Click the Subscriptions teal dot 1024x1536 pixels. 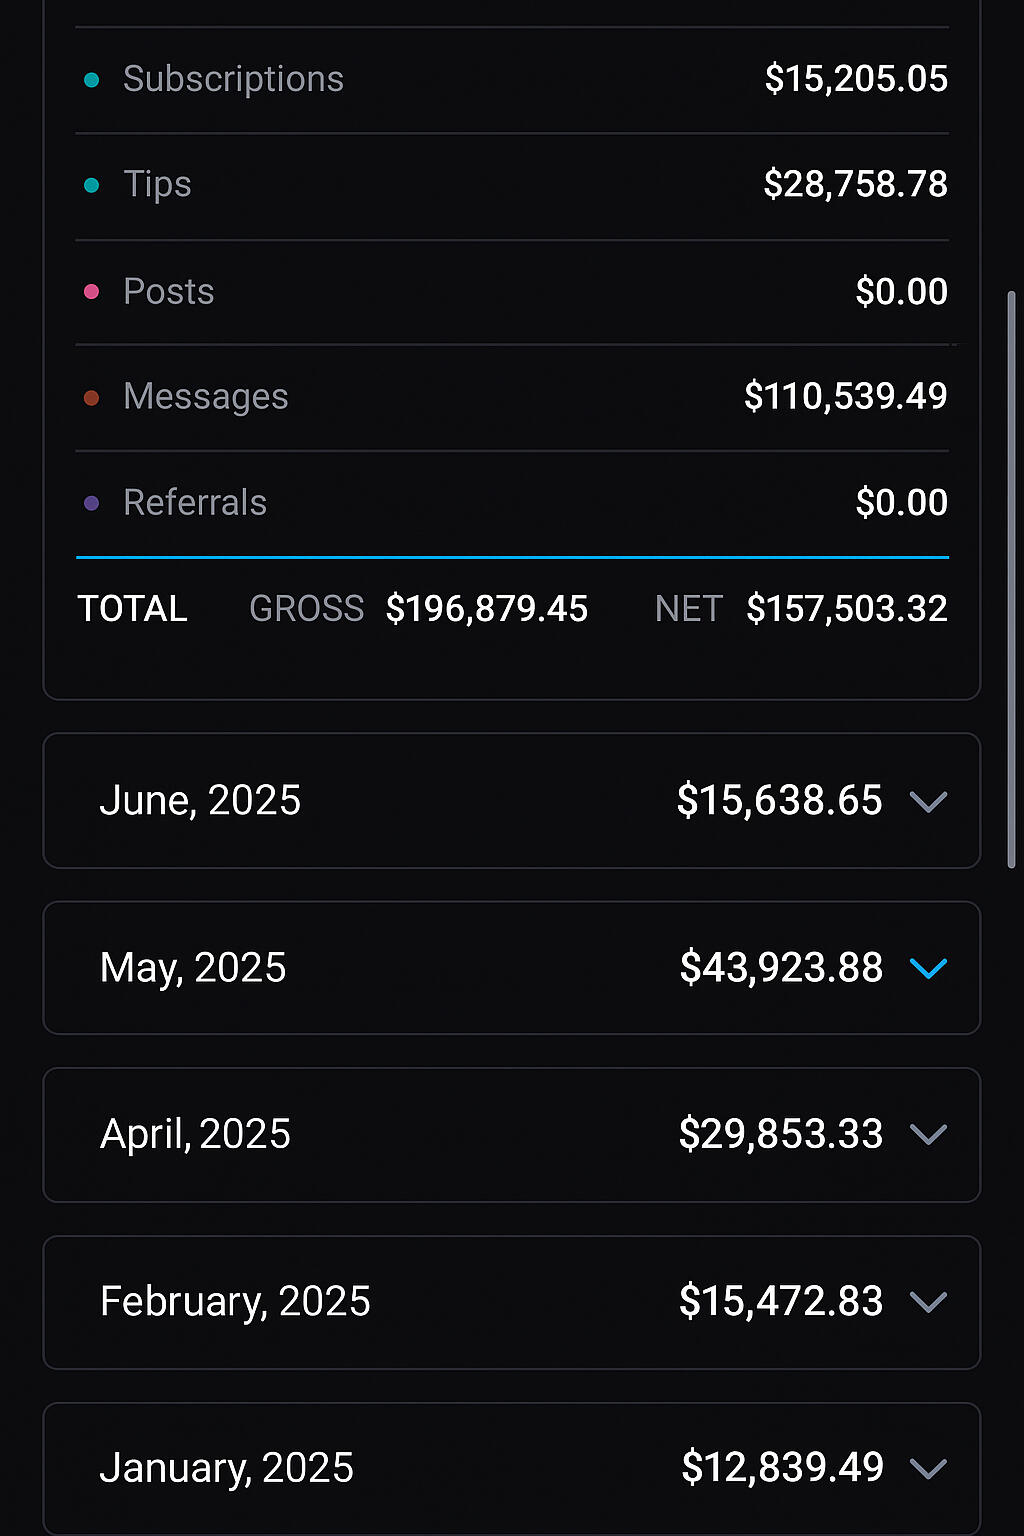pos(92,80)
